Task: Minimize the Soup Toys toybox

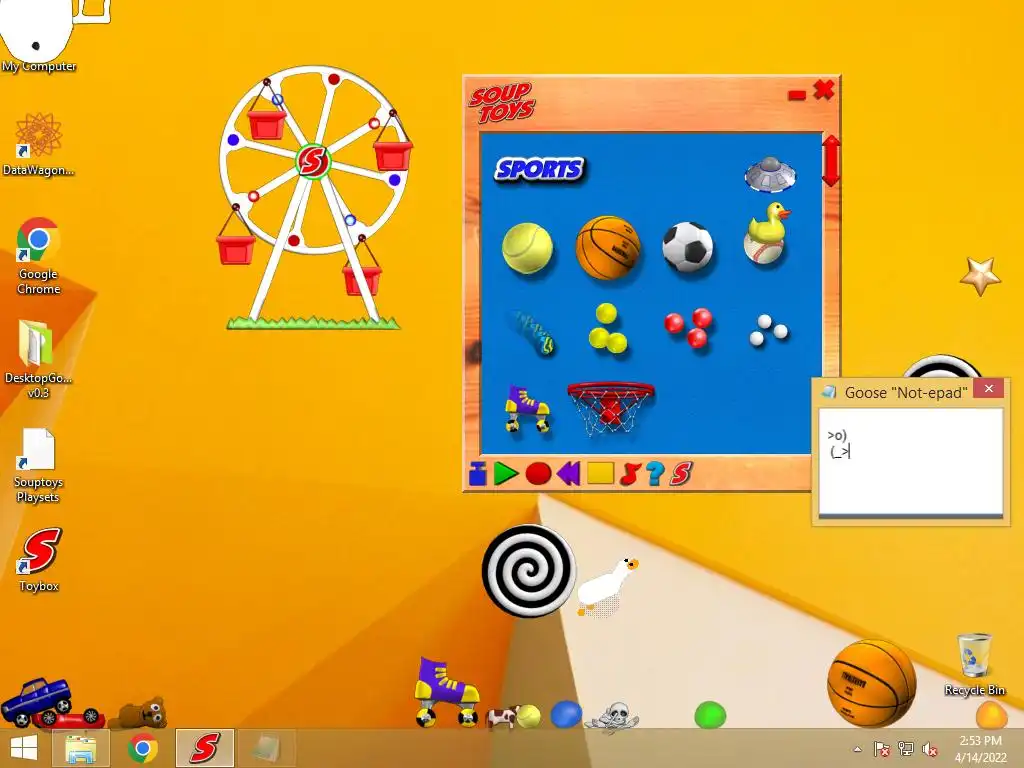Action: 797,95
